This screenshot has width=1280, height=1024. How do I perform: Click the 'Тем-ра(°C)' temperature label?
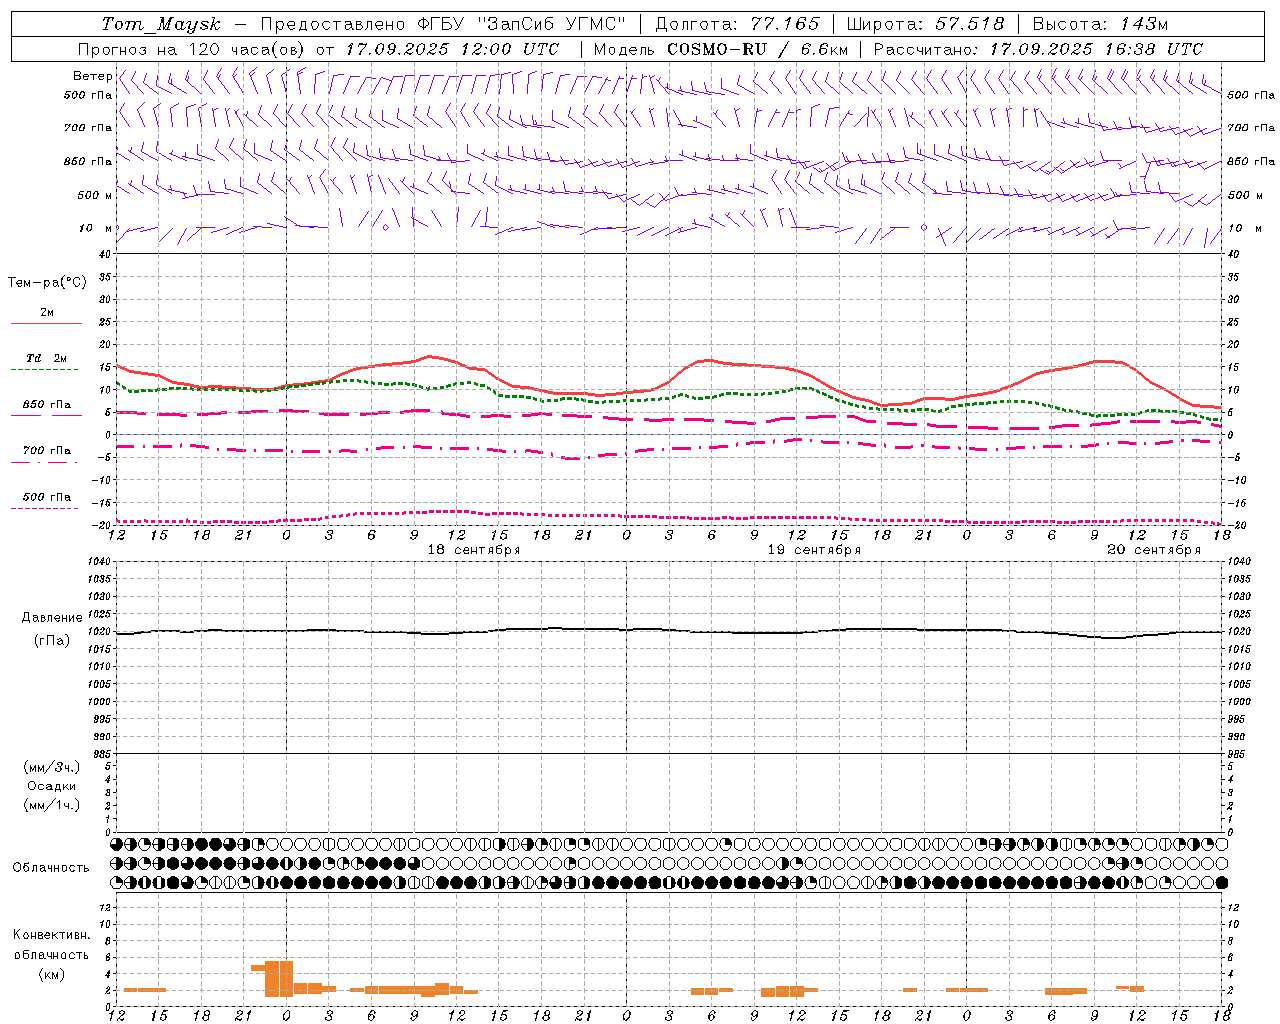tap(47, 283)
